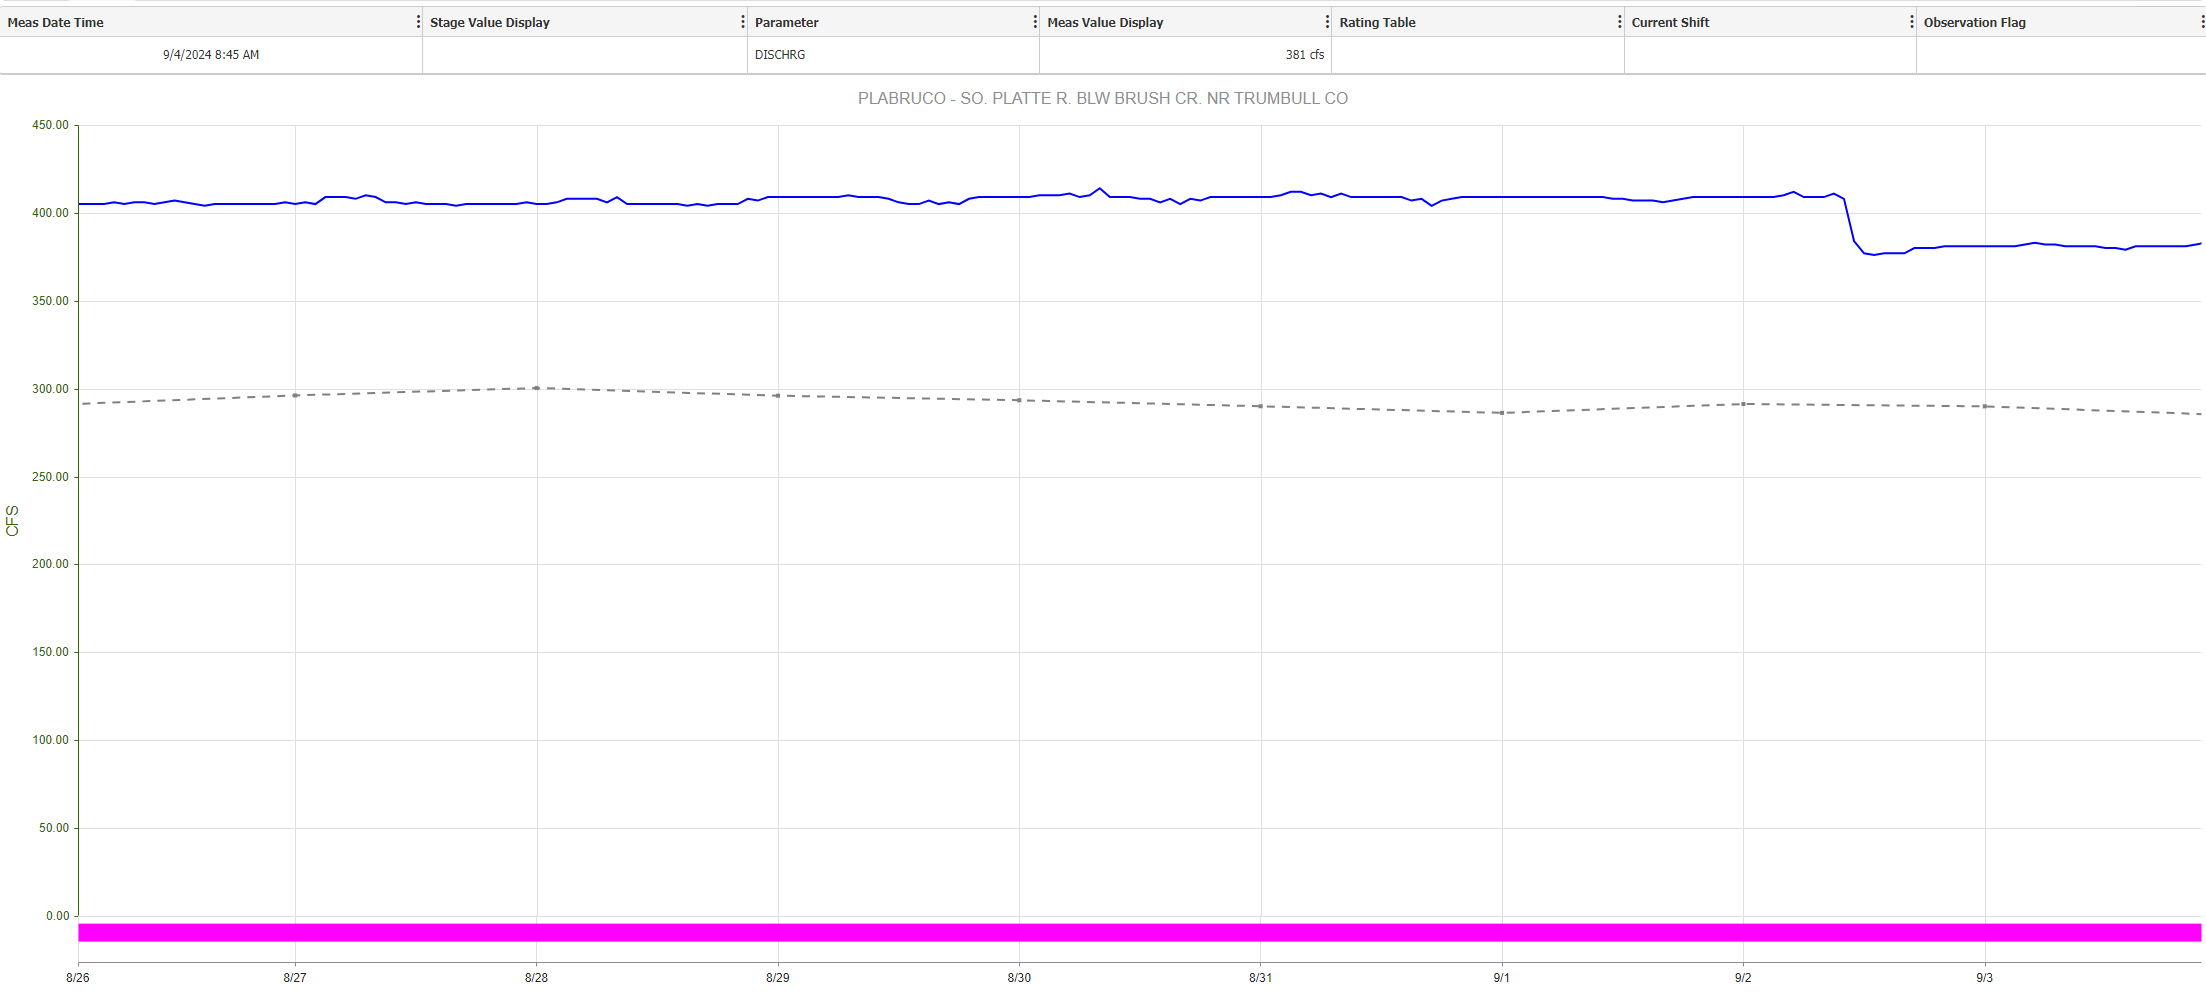Click the 450.00 y-axis tick label
The width and height of the screenshot is (2206, 994).
pyautogui.click(x=50, y=125)
